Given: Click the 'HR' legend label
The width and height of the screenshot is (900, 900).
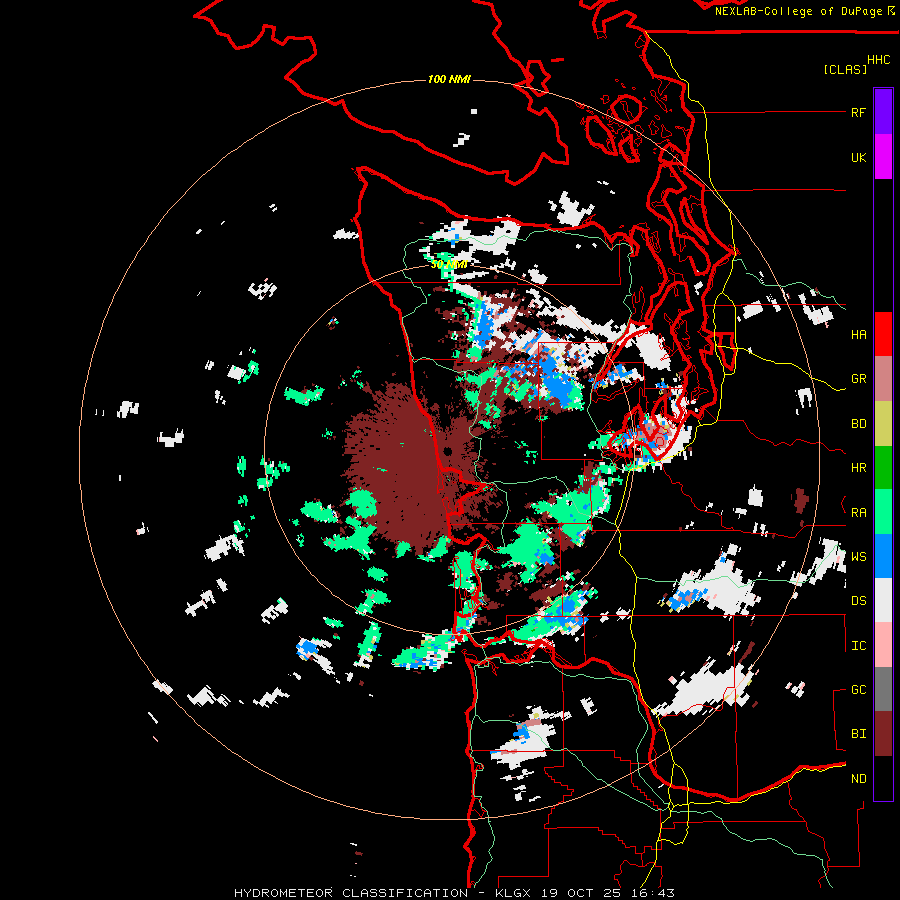Looking at the screenshot, I should point(858,468).
